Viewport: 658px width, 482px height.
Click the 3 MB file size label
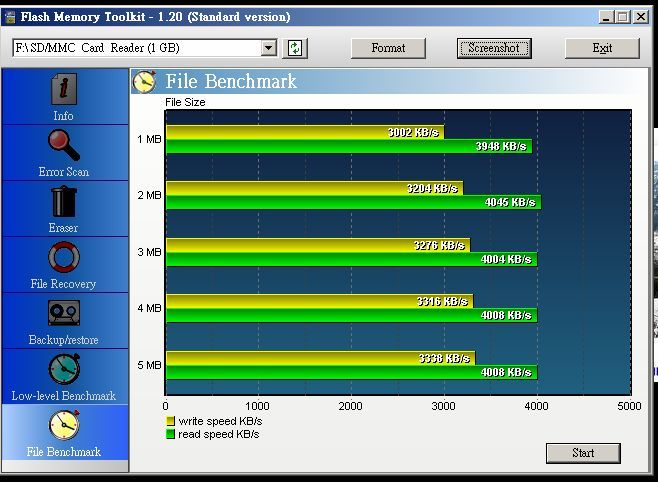click(x=149, y=252)
